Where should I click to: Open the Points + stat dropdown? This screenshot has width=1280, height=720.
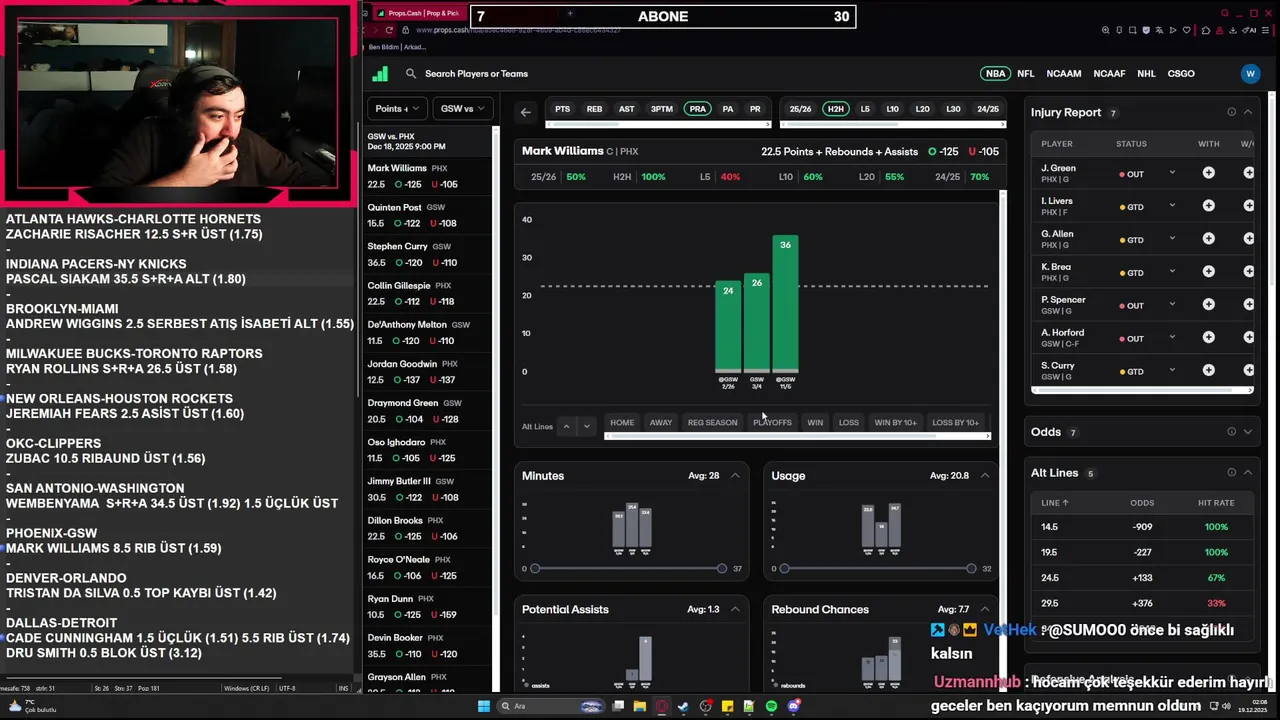[x=398, y=108]
